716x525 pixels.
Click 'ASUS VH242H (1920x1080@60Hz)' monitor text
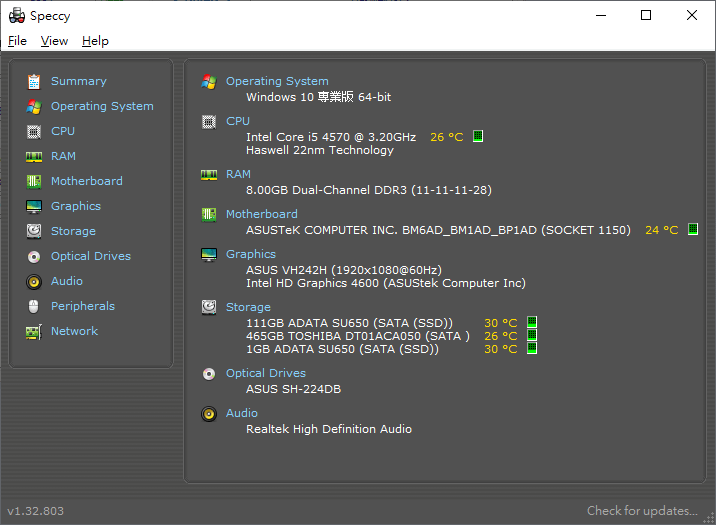click(344, 270)
